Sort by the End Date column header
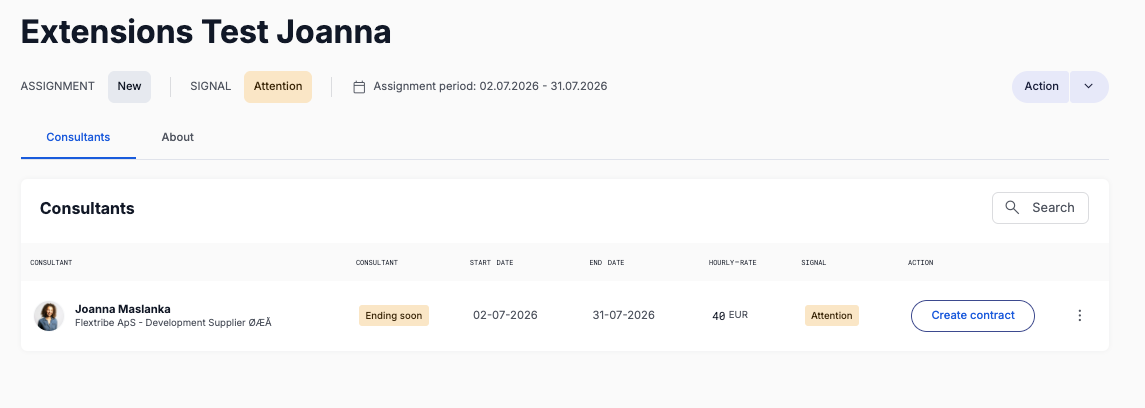The width and height of the screenshot is (1145, 408). coord(607,263)
